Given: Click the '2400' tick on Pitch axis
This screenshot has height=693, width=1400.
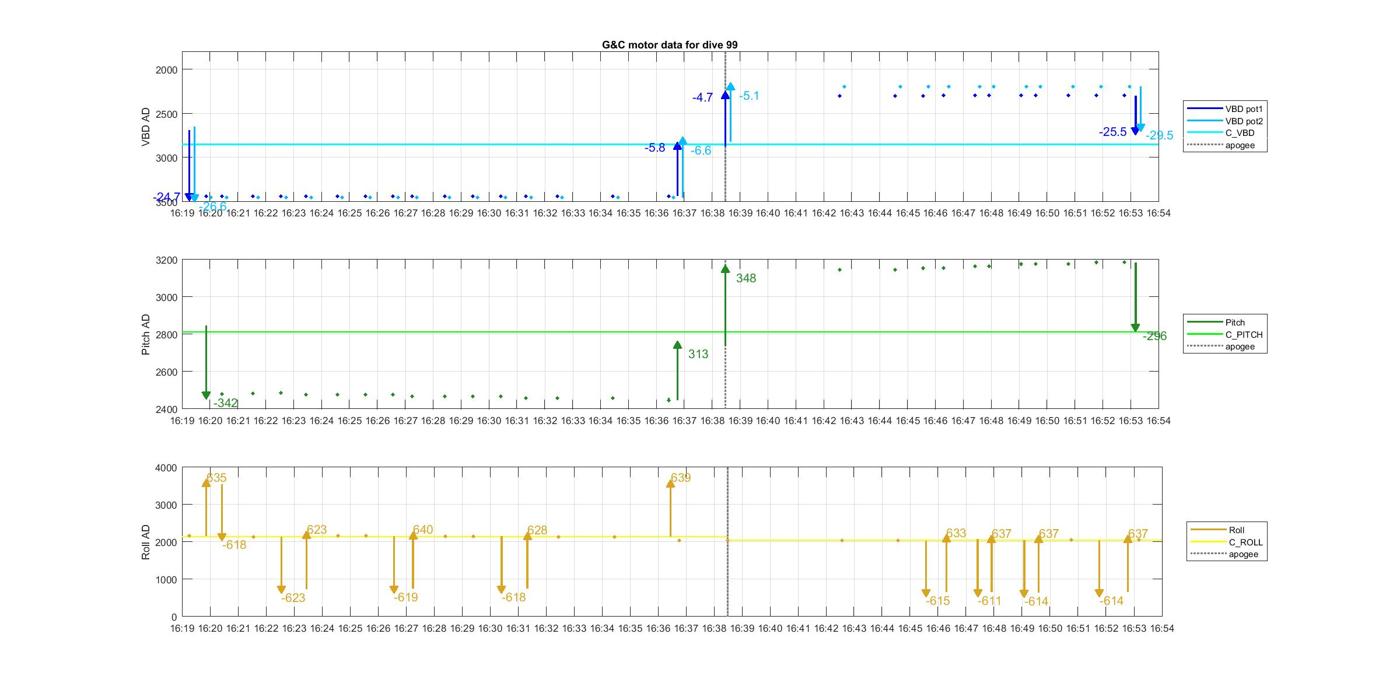Looking at the screenshot, I should point(166,409).
